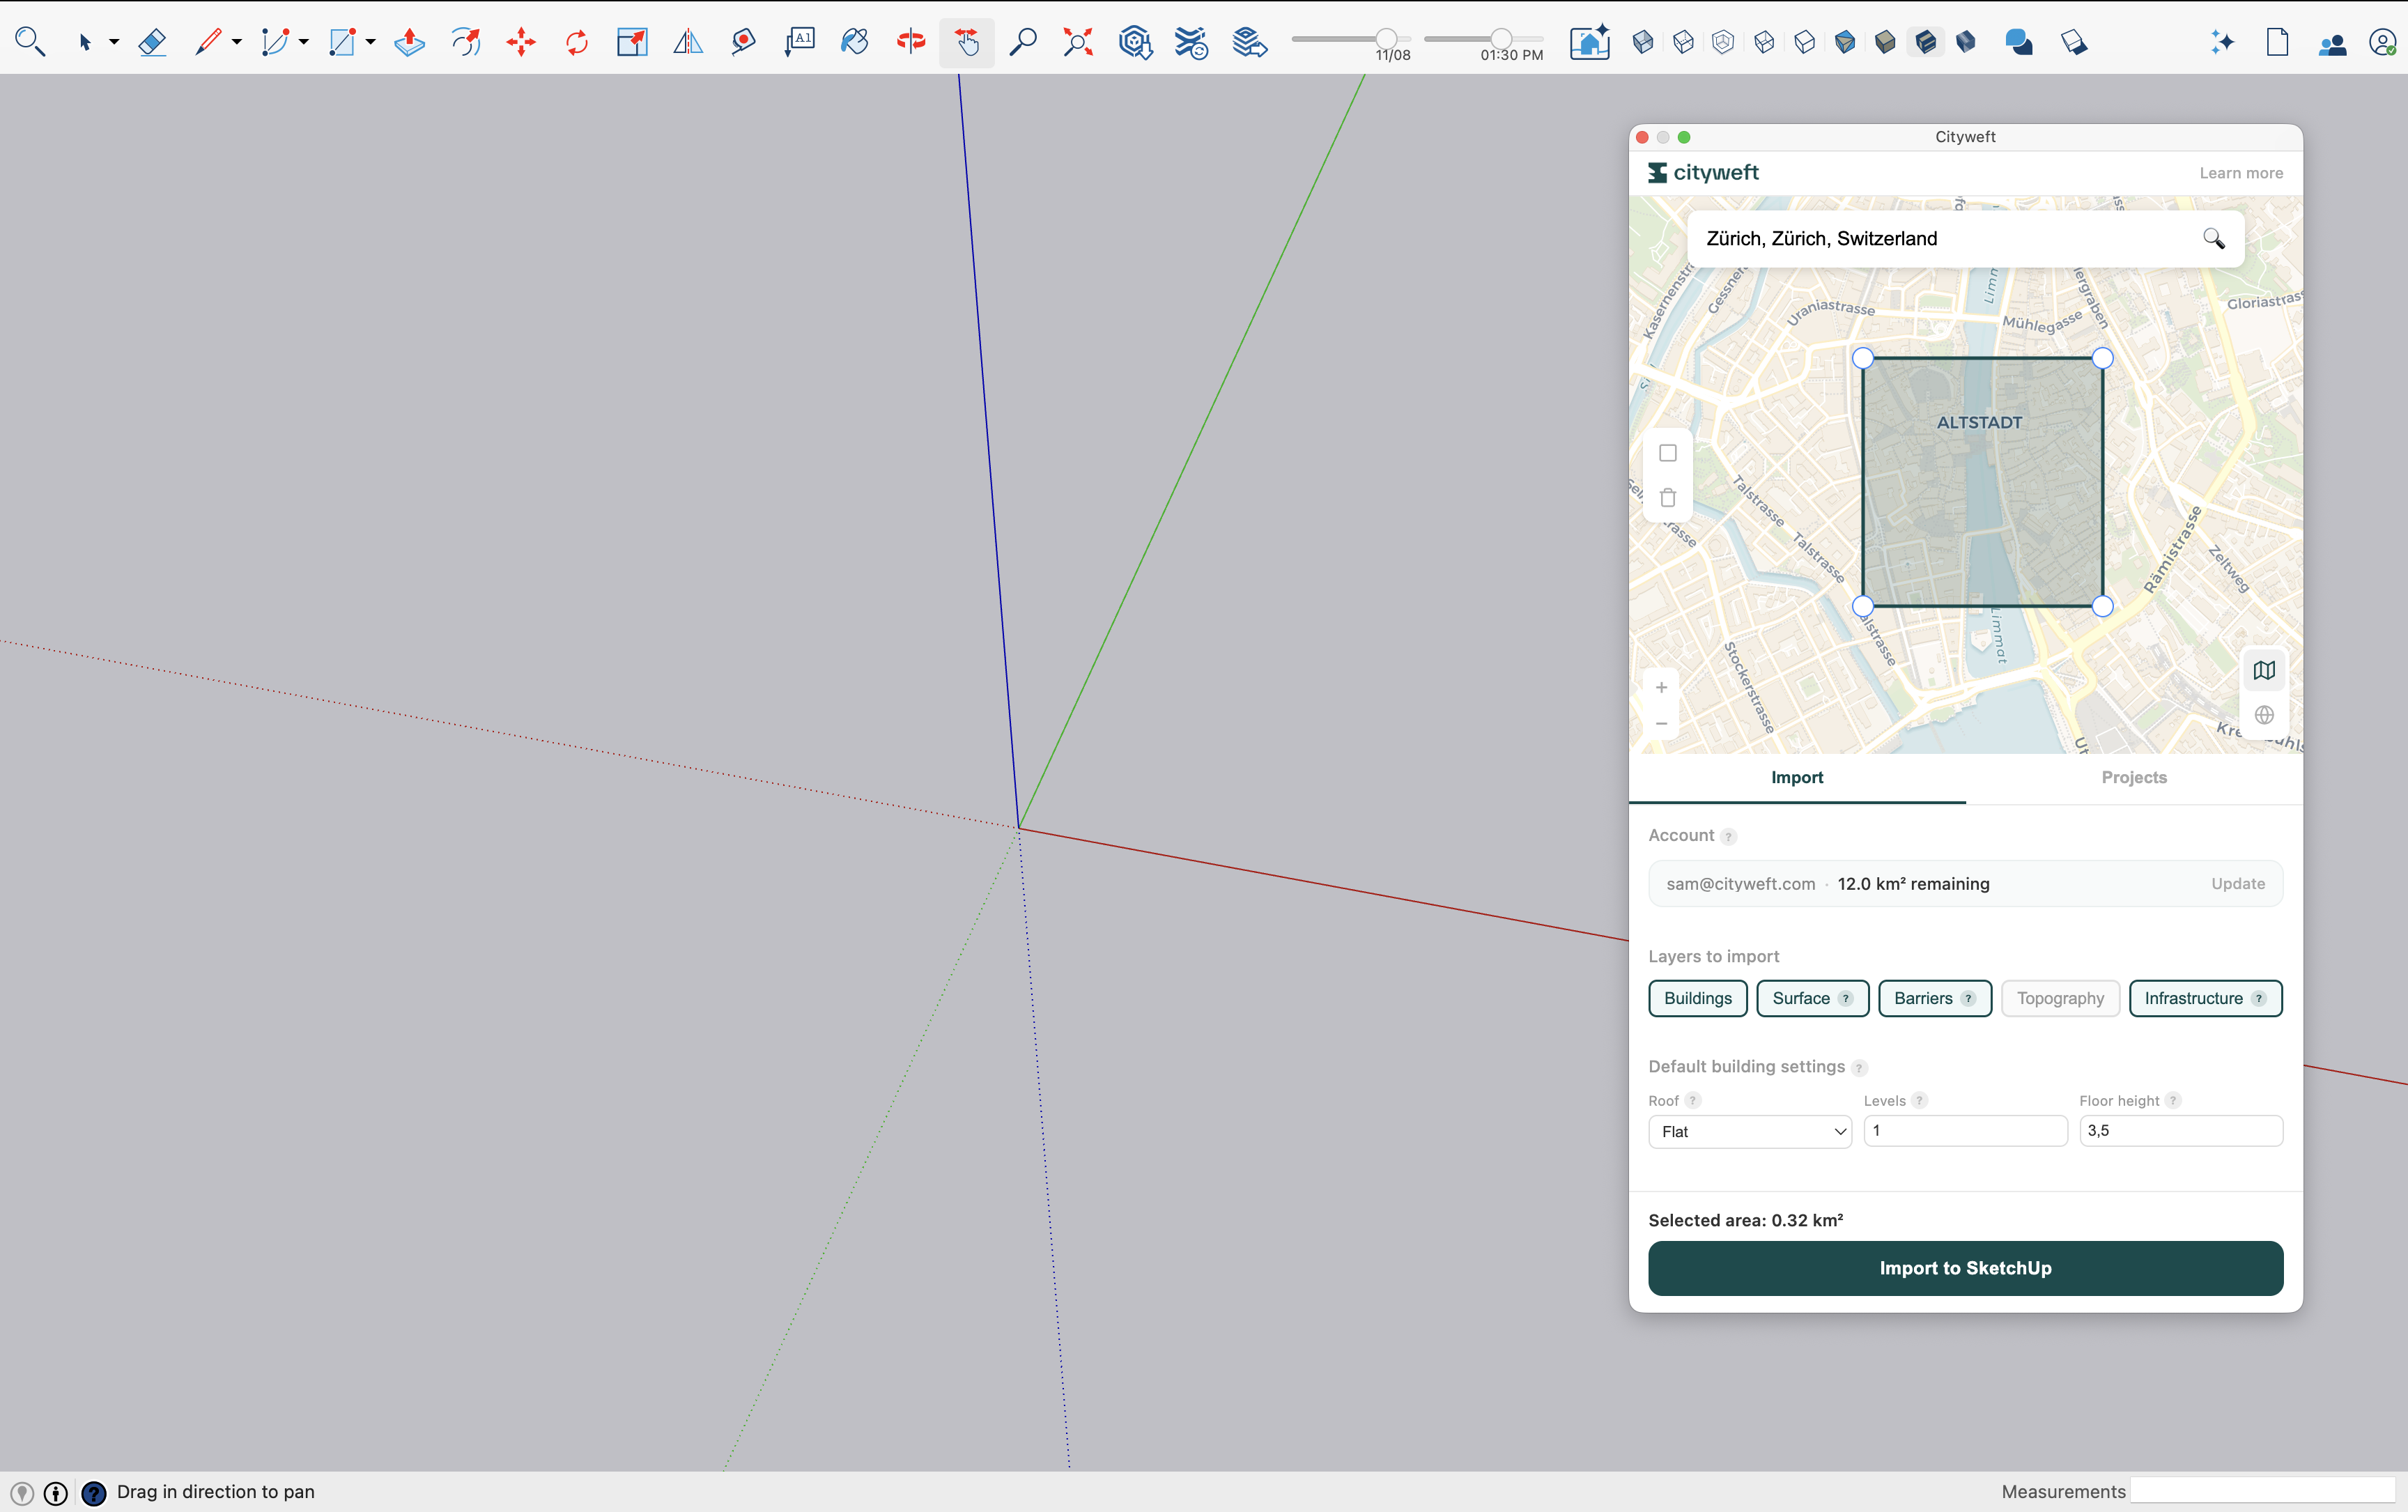Select the Move tool
This screenshot has height=1512, width=2408.
click(521, 42)
